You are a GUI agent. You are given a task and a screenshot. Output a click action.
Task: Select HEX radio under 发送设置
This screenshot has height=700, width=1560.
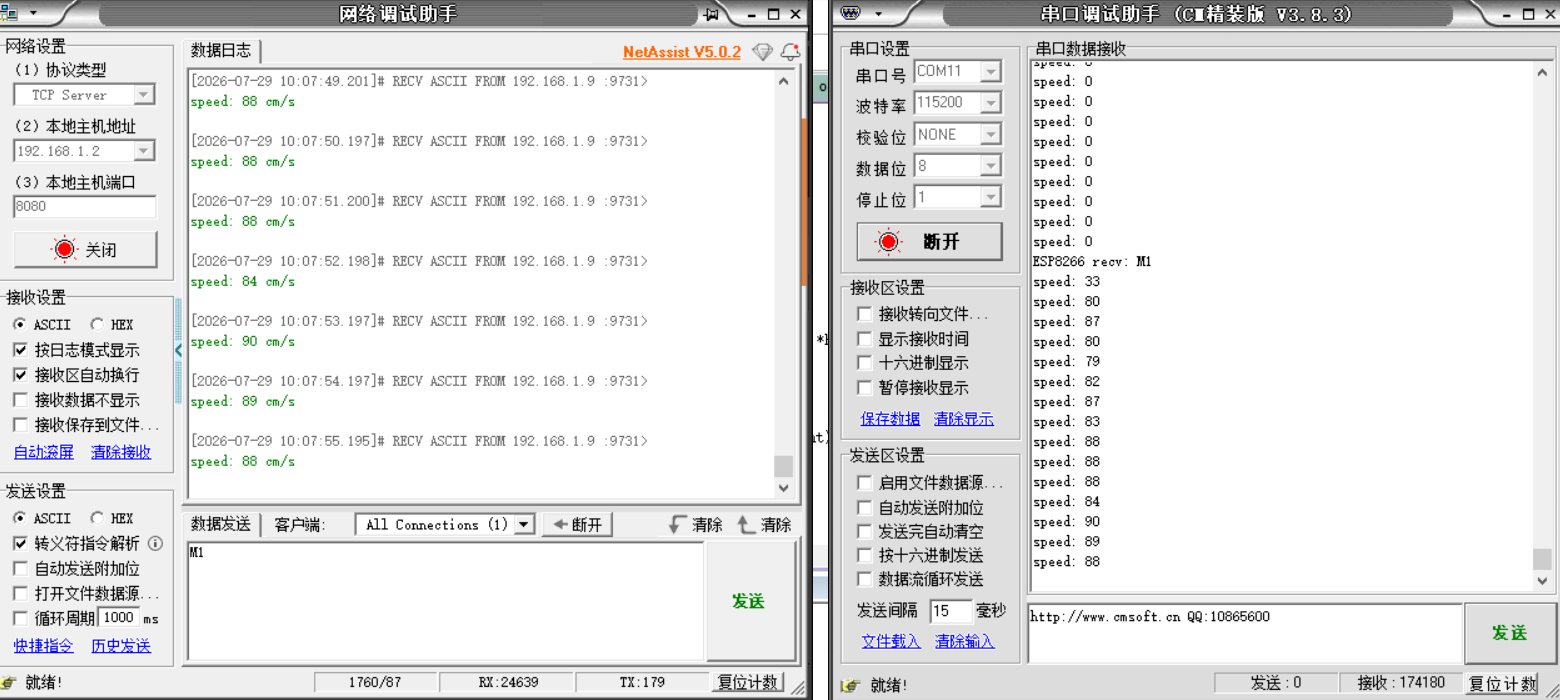[97, 519]
